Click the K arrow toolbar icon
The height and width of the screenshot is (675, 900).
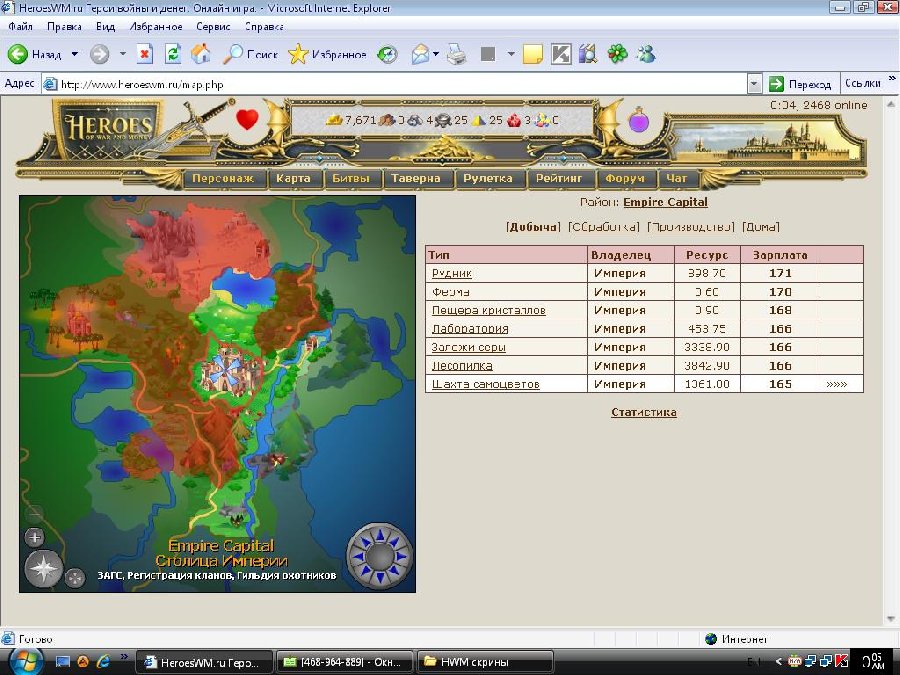coord(561,55)
